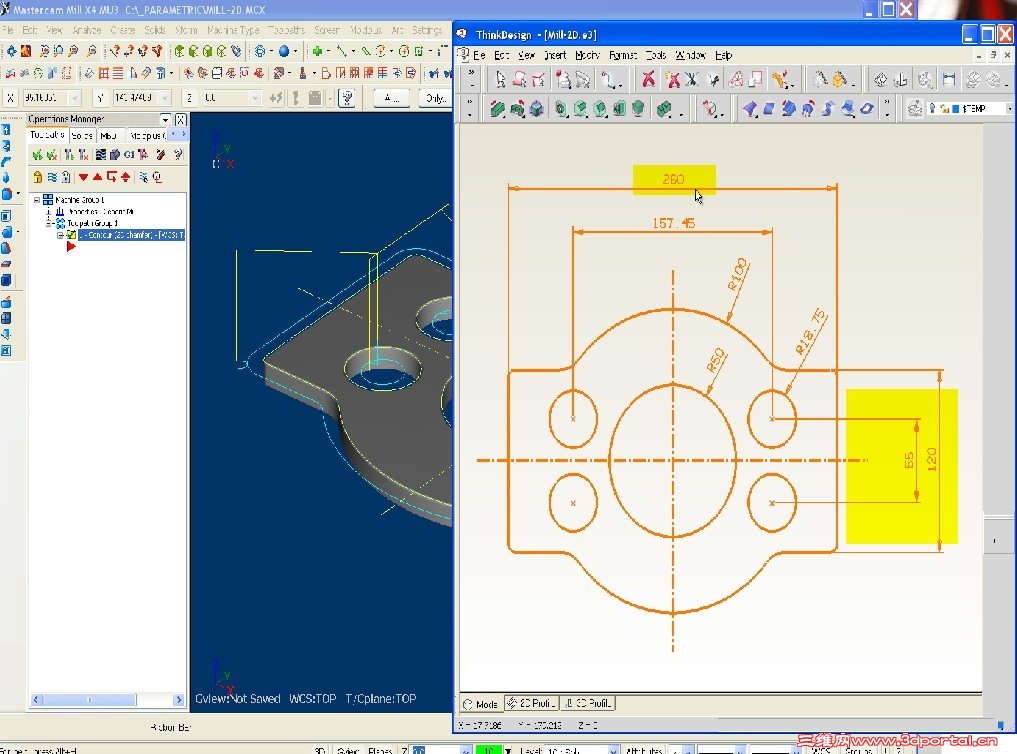The image size is (1017, 754).
Task: Click the help question mark in Operations Manager toolbar
Action: [178, 154]
